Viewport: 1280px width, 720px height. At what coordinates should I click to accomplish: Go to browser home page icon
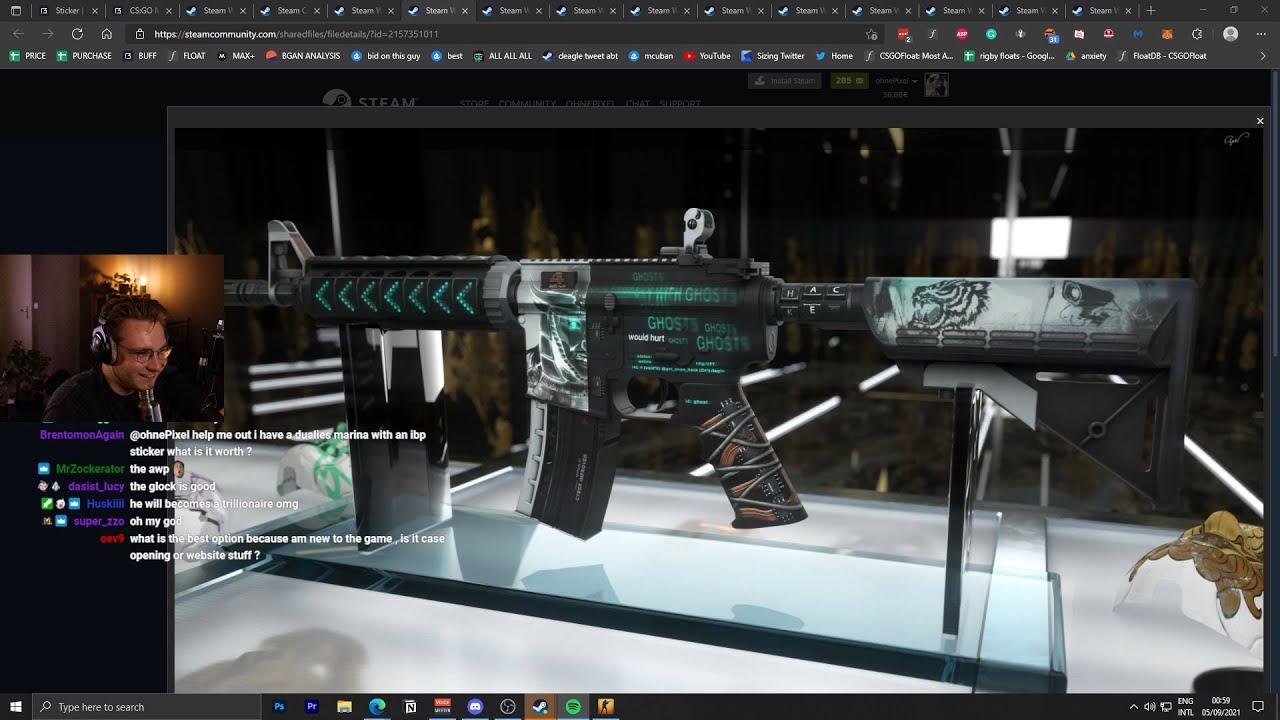[x=106, y=33]
